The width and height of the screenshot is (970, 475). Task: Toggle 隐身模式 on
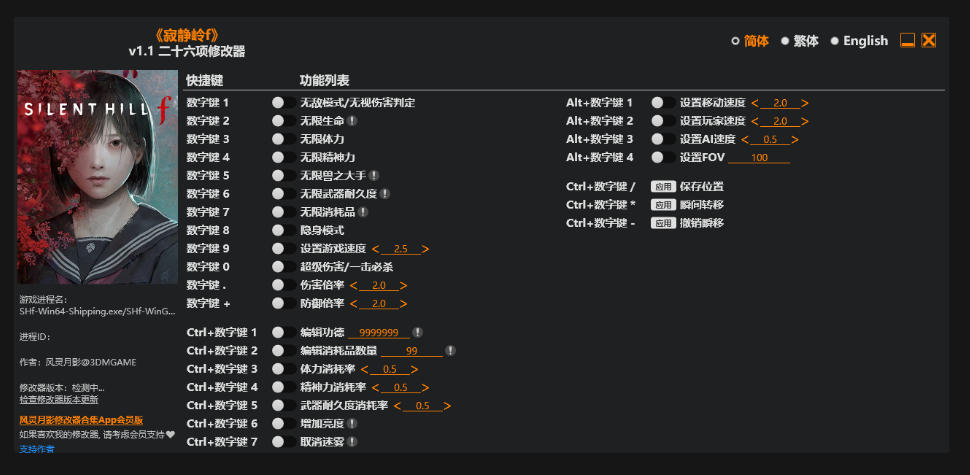tap(283, 230)
